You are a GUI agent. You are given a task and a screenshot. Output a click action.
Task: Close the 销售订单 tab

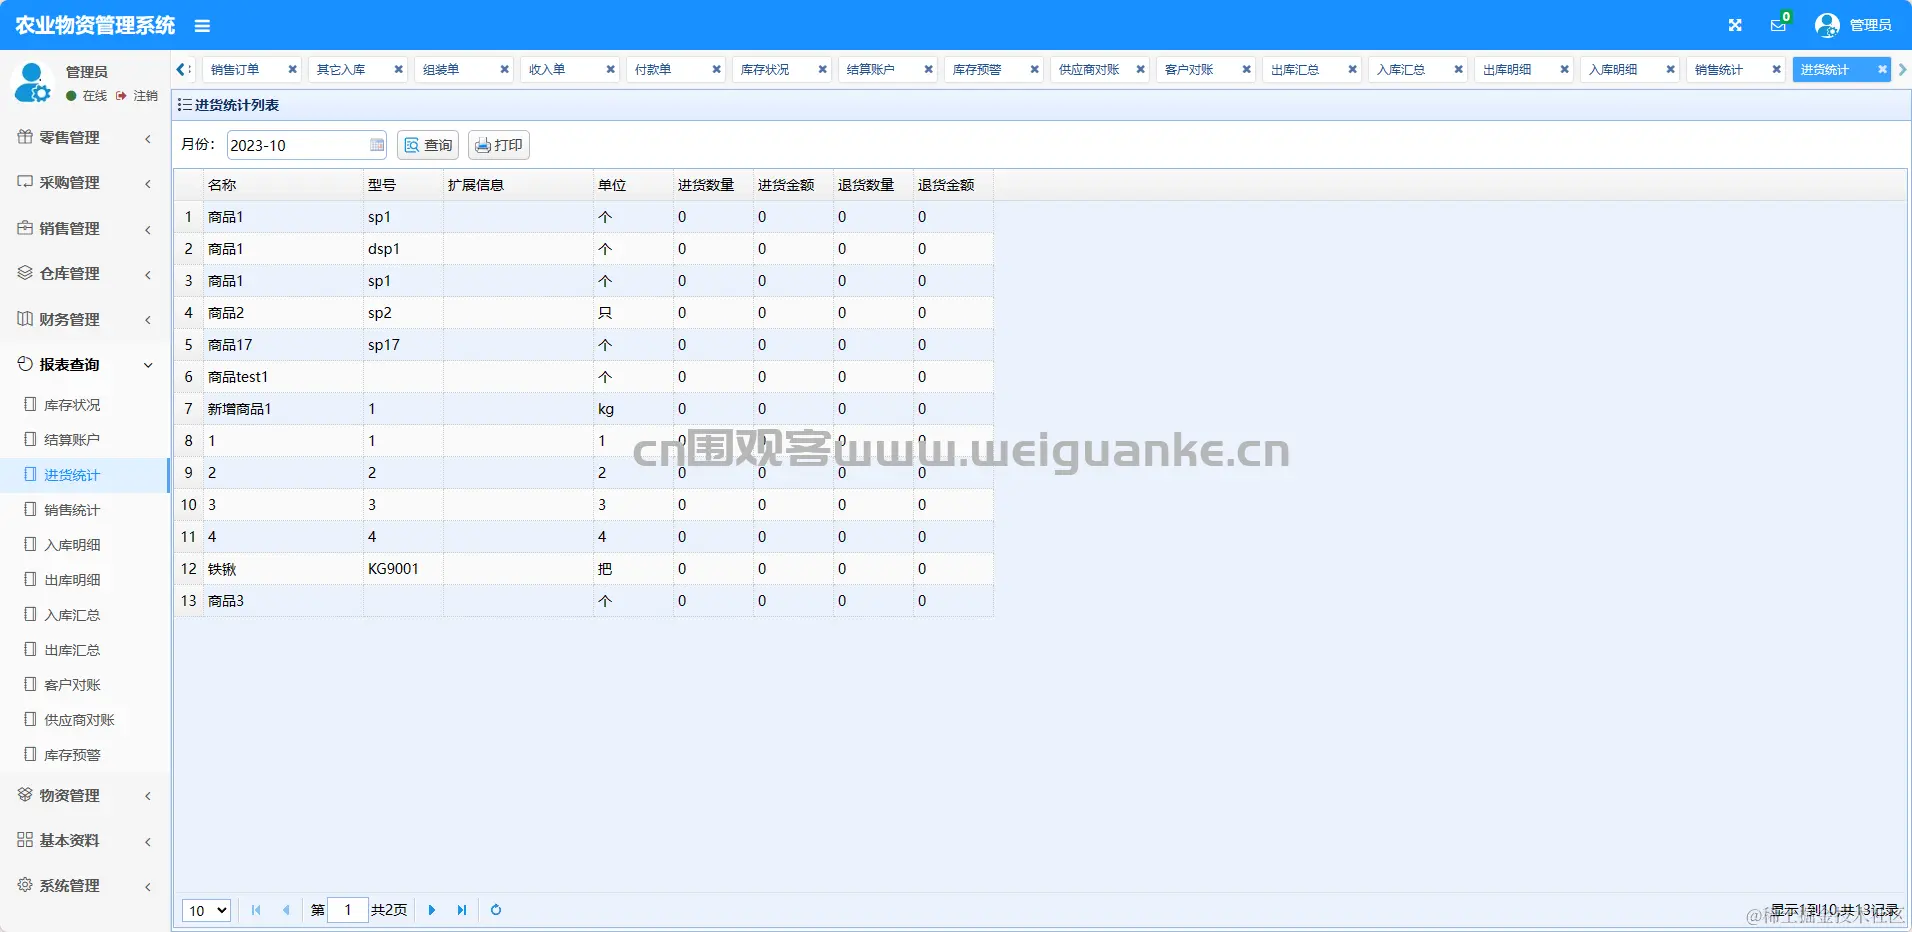pos(292,69)
